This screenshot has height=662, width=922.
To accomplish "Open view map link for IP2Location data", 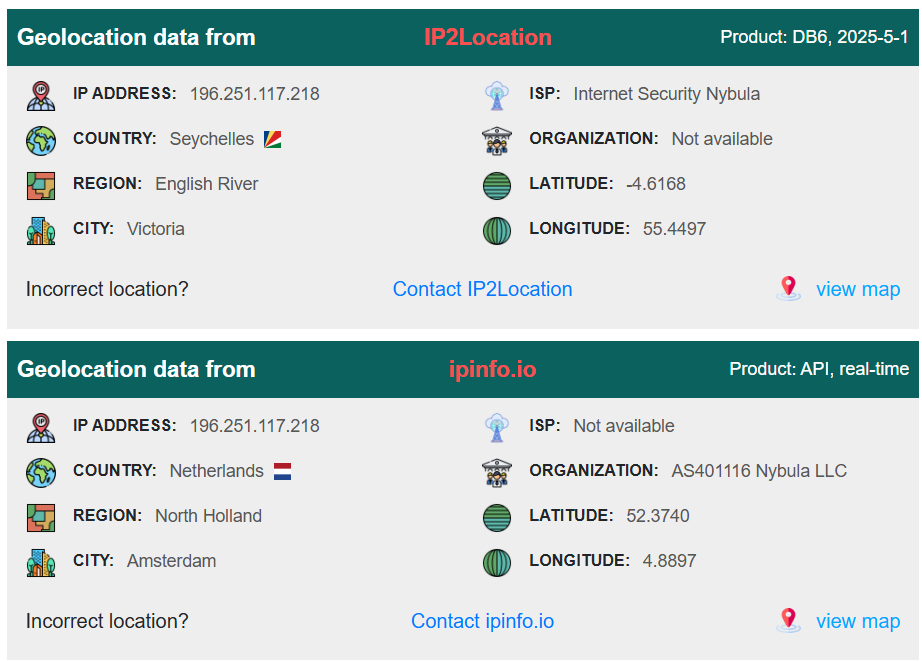I will [x=858, y=289].
